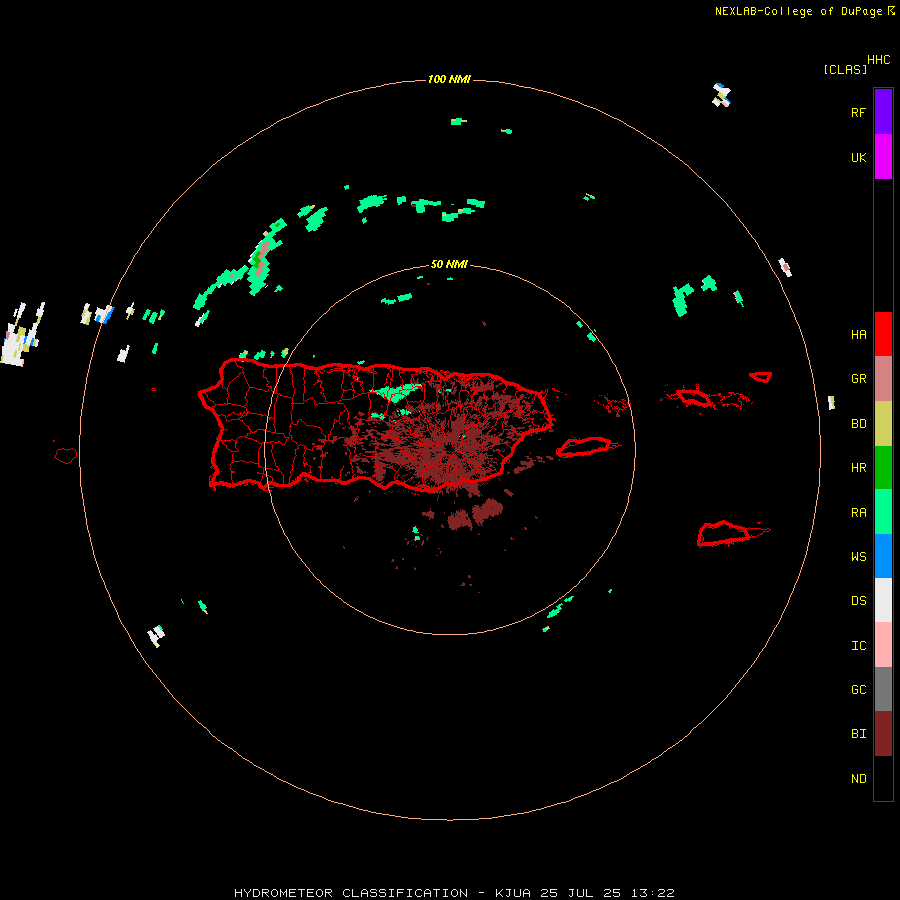Select the DS legend label
Viewport: 900px width, 900px height.
pos(858,601)
